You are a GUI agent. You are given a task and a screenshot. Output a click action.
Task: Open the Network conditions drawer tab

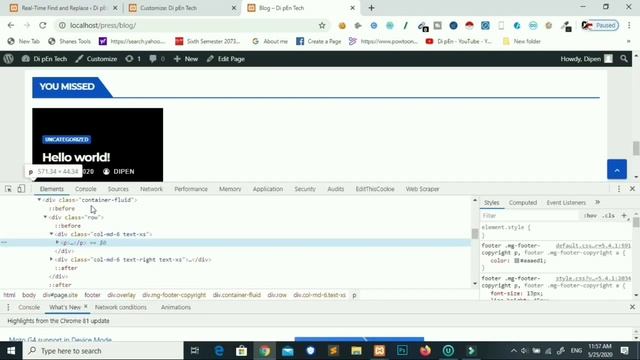pos(121,307)
